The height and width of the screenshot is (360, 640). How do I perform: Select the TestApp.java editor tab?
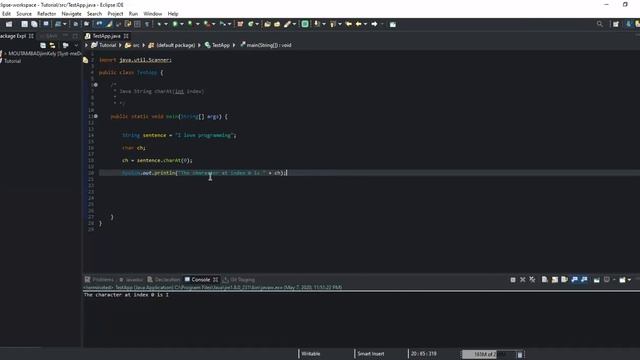(x=106, y=36)
